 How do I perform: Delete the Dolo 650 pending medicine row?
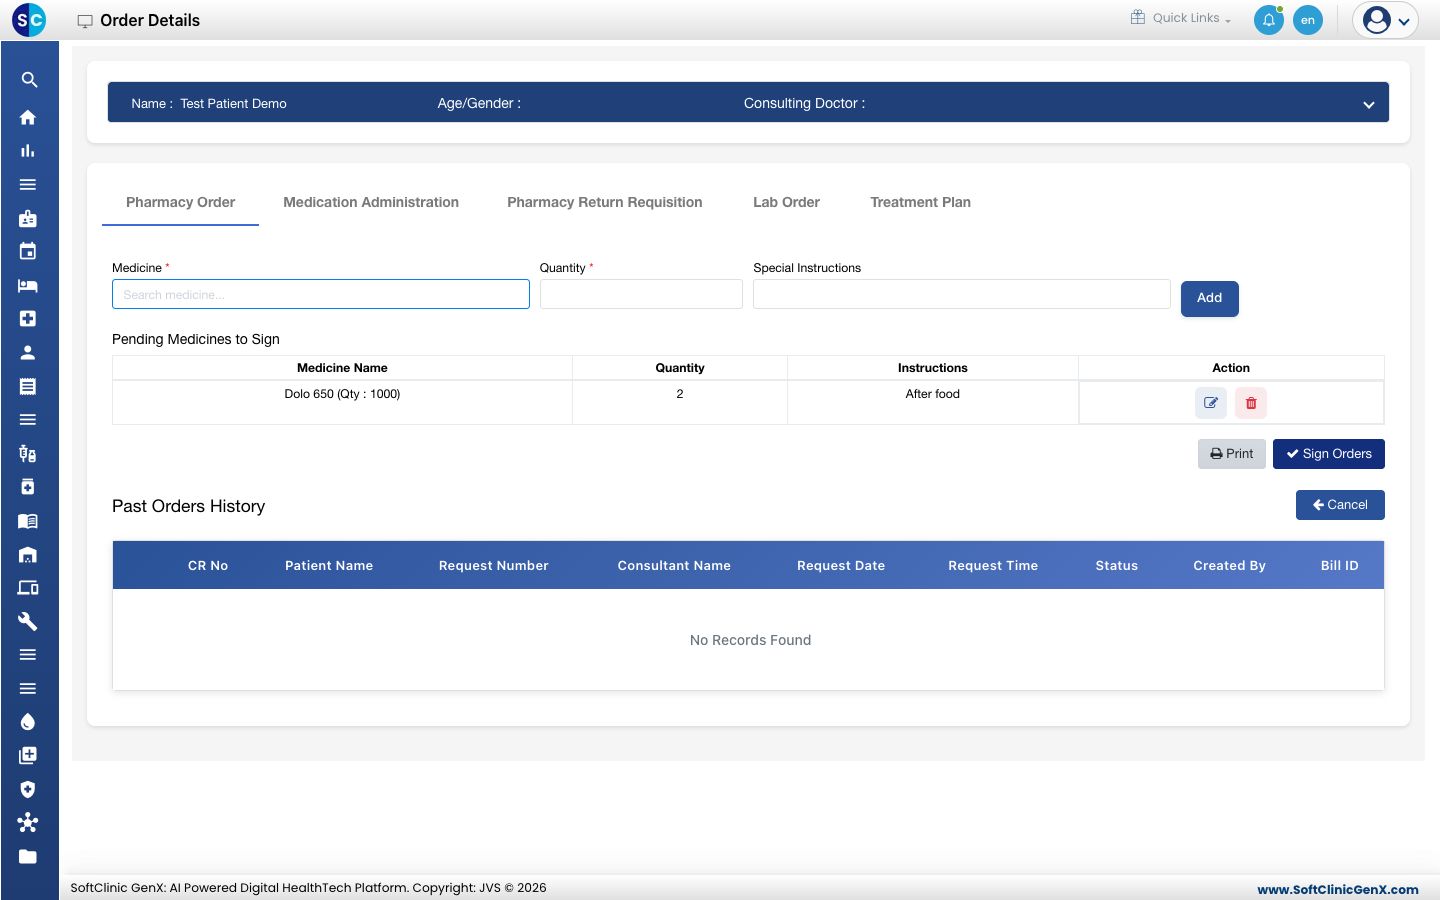(x=1251, y=403)
